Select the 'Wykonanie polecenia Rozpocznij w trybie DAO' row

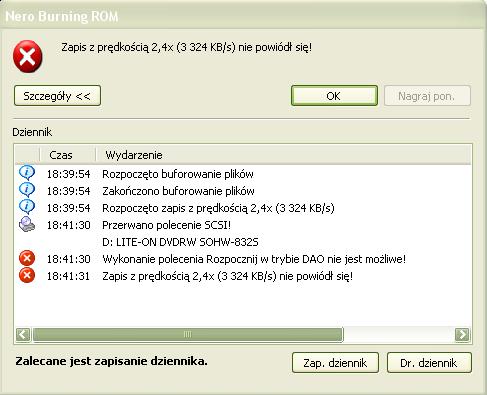tap(243, 259)
